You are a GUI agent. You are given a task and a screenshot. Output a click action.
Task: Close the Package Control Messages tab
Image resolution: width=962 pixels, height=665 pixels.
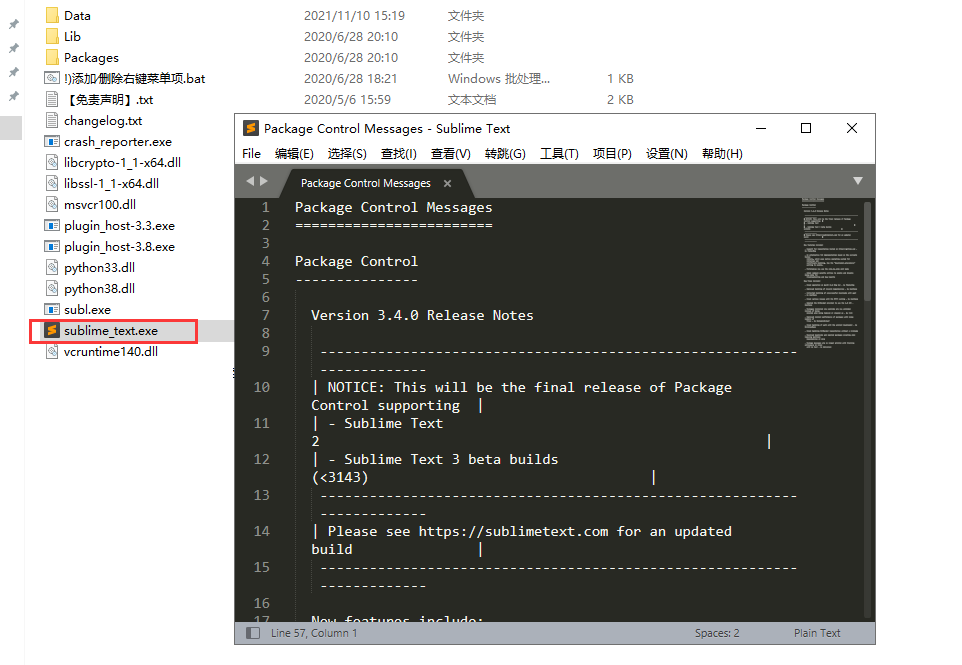tap(447, 183)
